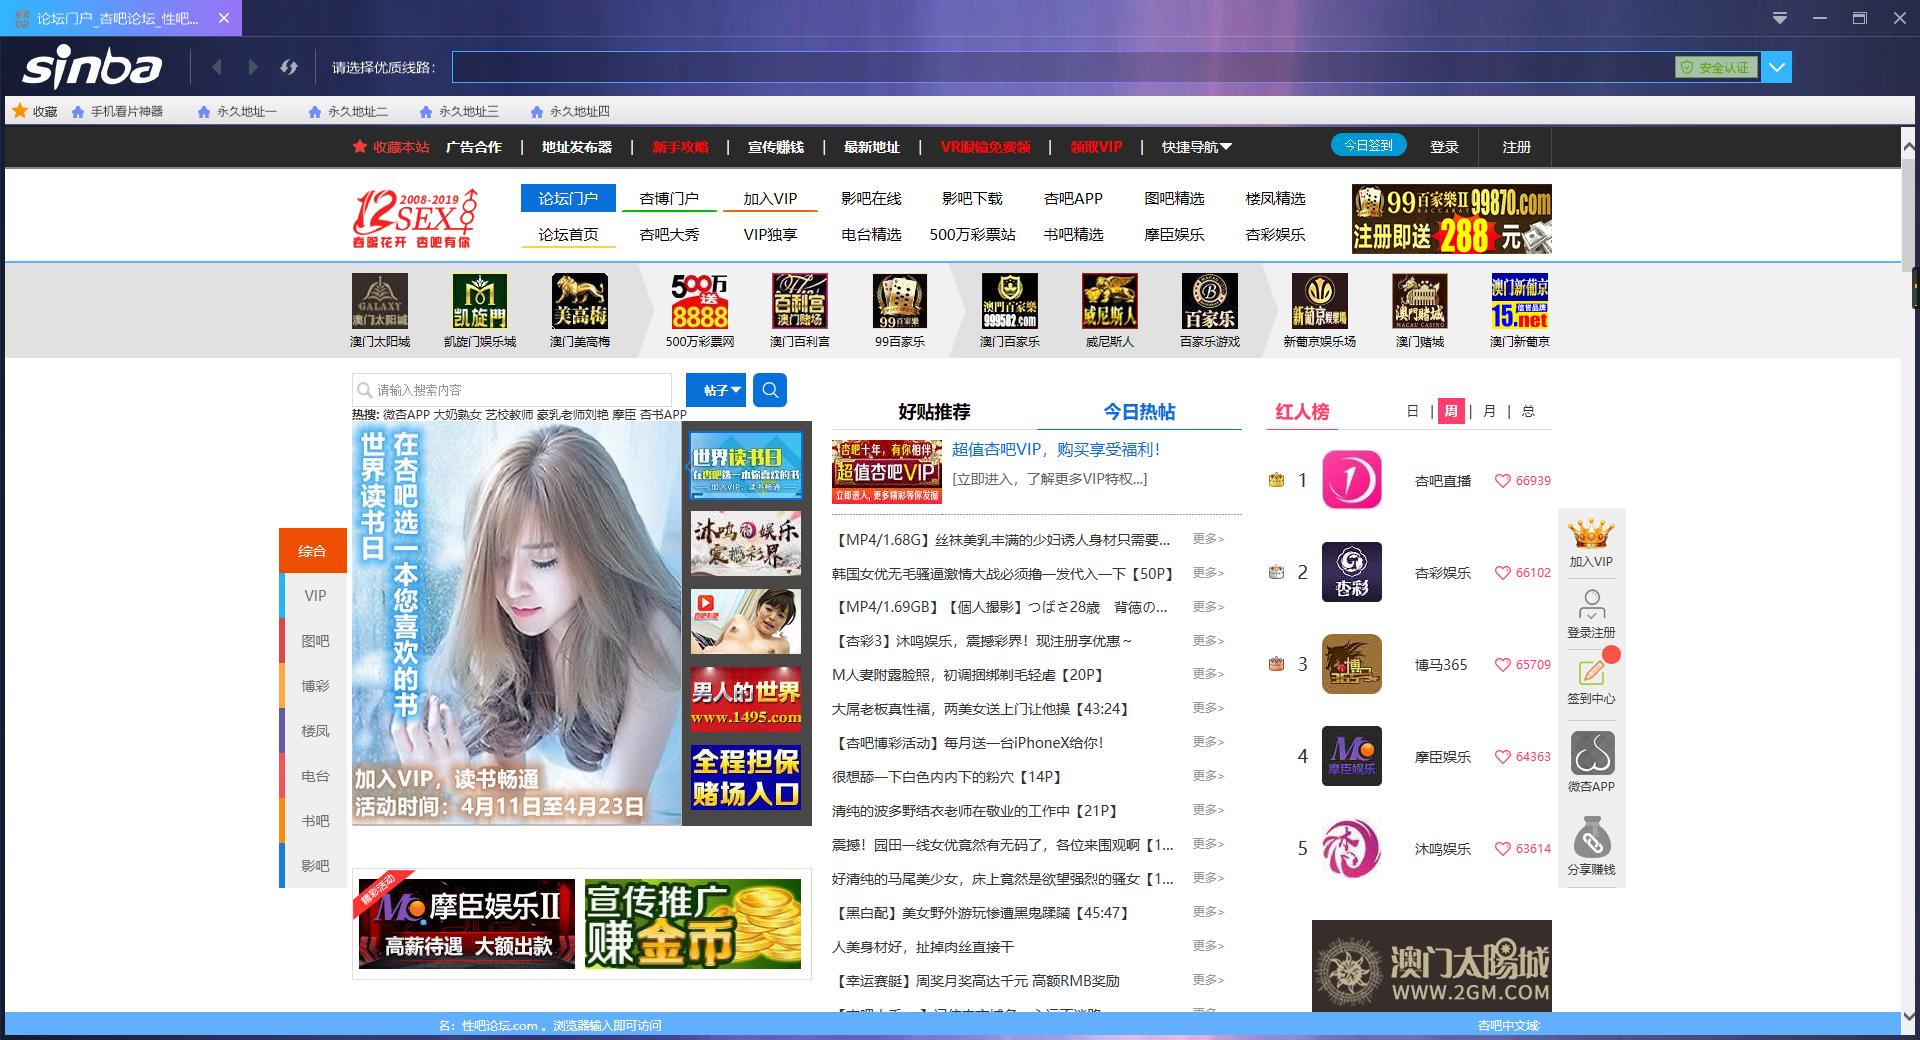This screenshot has height=1040, width=1920.
Task: Open the 宣传推广赚金币 banner
Action: pyautogui.click(x=693, y=924)
